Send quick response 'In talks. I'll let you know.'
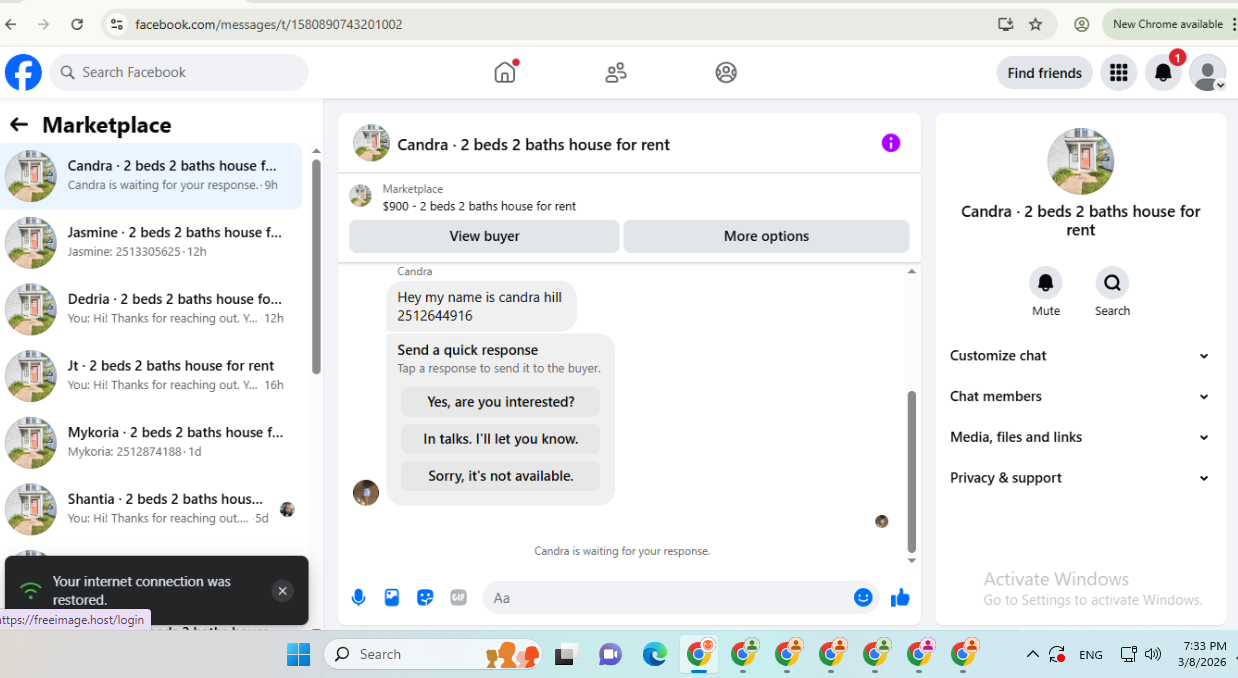 pos(500,439)
